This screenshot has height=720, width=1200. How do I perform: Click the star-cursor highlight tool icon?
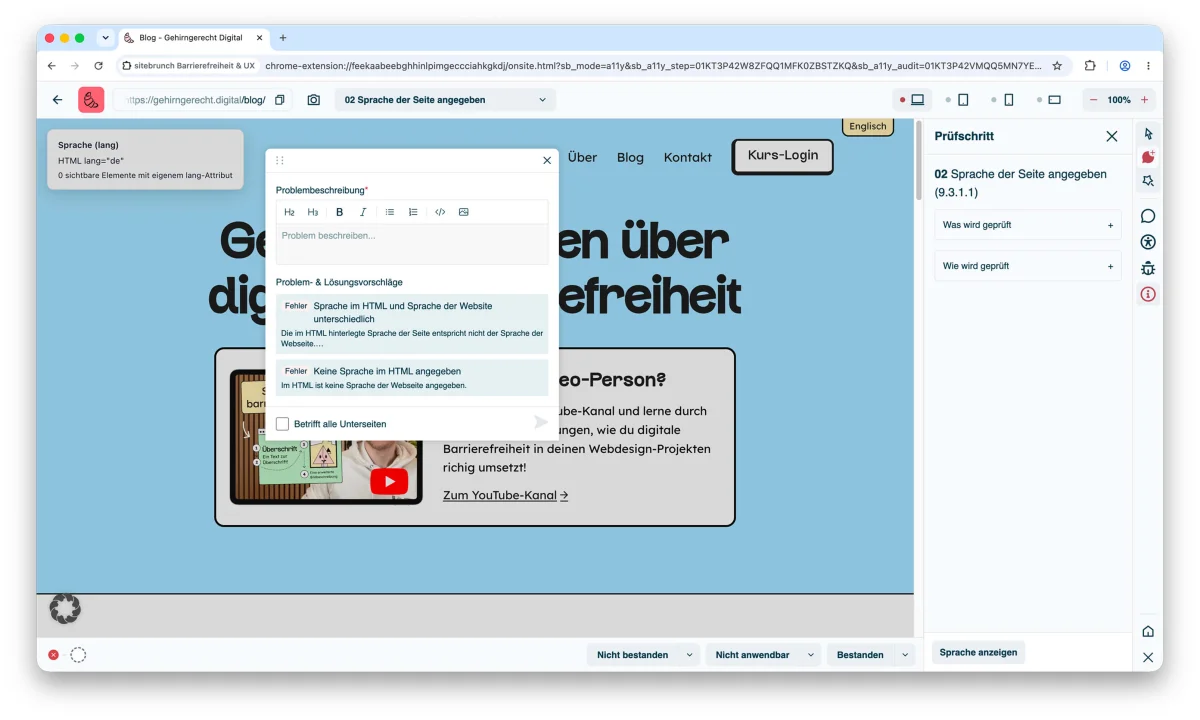[x=1148, y=181]
